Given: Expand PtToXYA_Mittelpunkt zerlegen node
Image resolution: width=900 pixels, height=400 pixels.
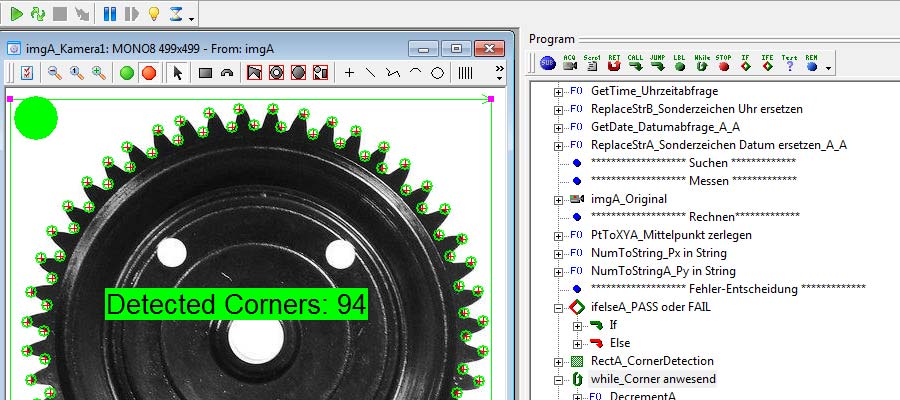Looking at the screenshot, I should coord(558,236).
